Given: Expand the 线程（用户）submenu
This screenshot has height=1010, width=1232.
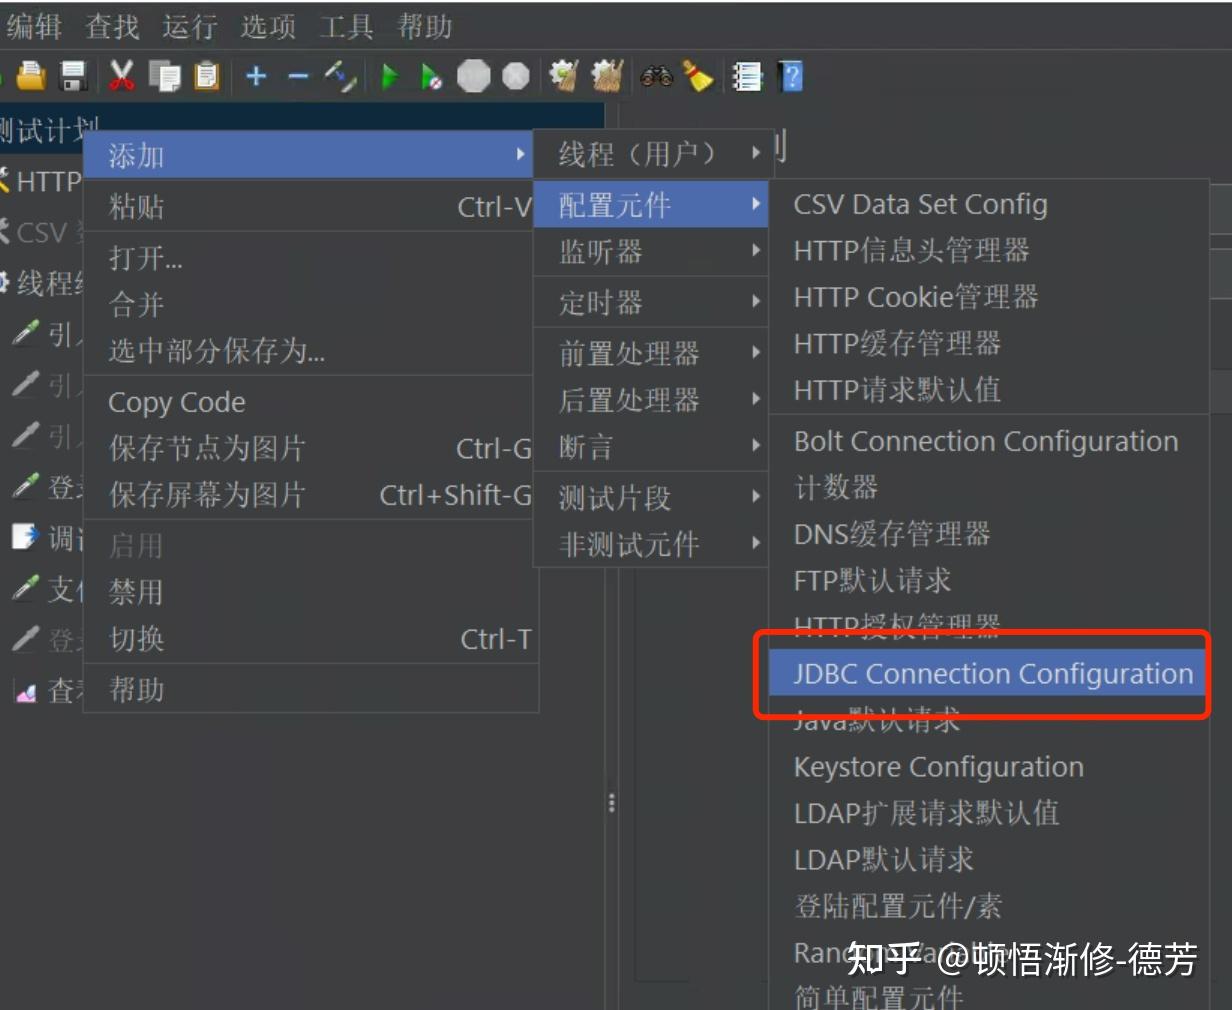Looking at the screenshot, I should (x=652, y=154).
